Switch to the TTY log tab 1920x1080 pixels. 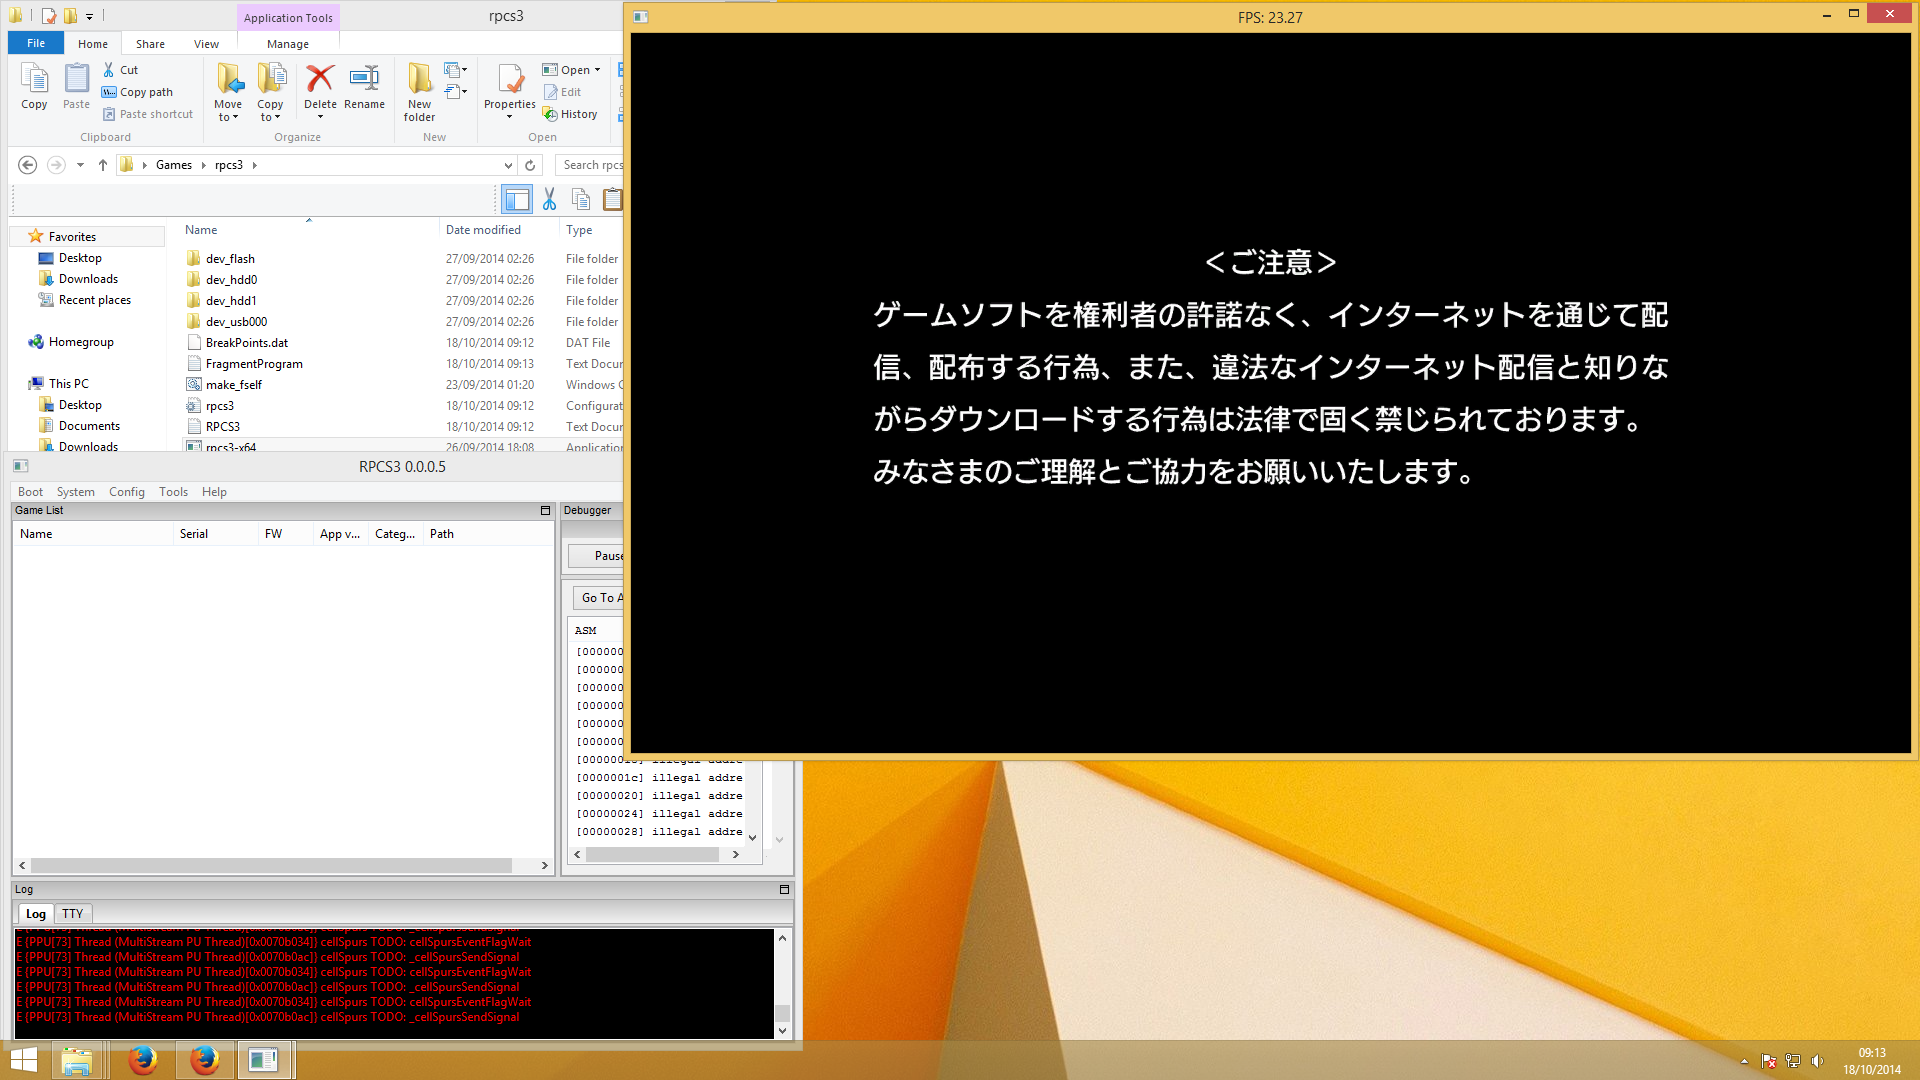[72, 913]
